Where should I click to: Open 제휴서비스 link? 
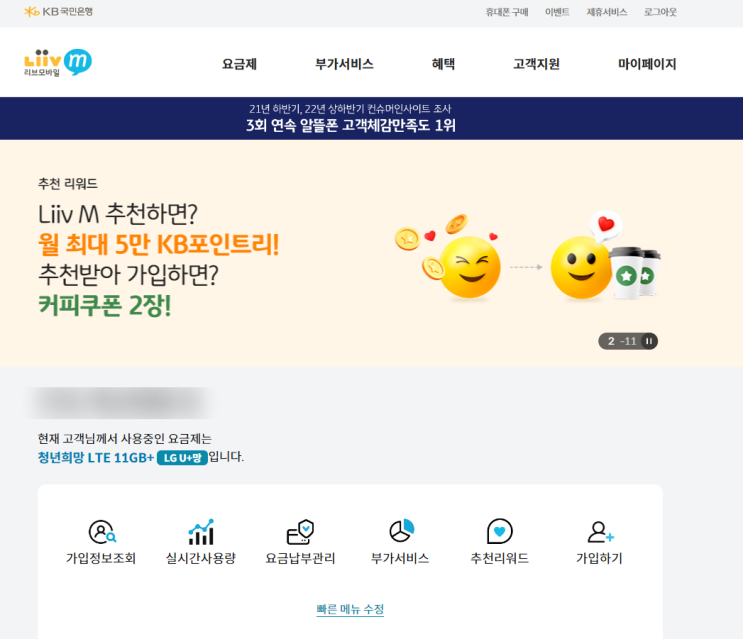(x=607, y=12)
